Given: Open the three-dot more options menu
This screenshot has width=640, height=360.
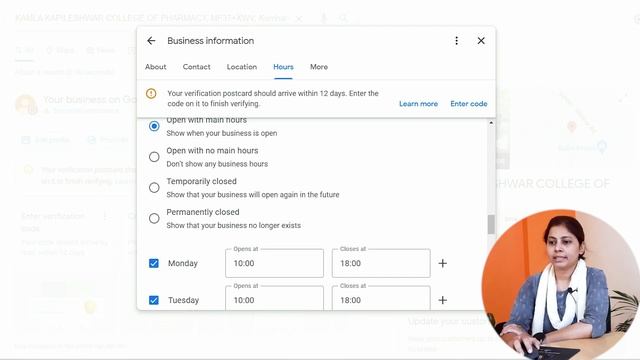Looking at the screenshot, I should (x=456, y=41).
